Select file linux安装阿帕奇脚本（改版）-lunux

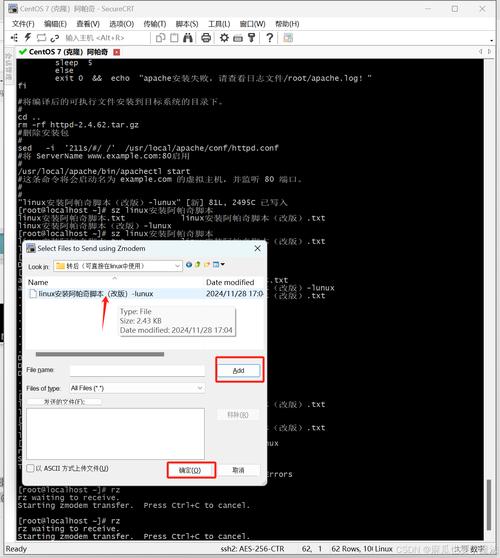(x=95, y=294)
